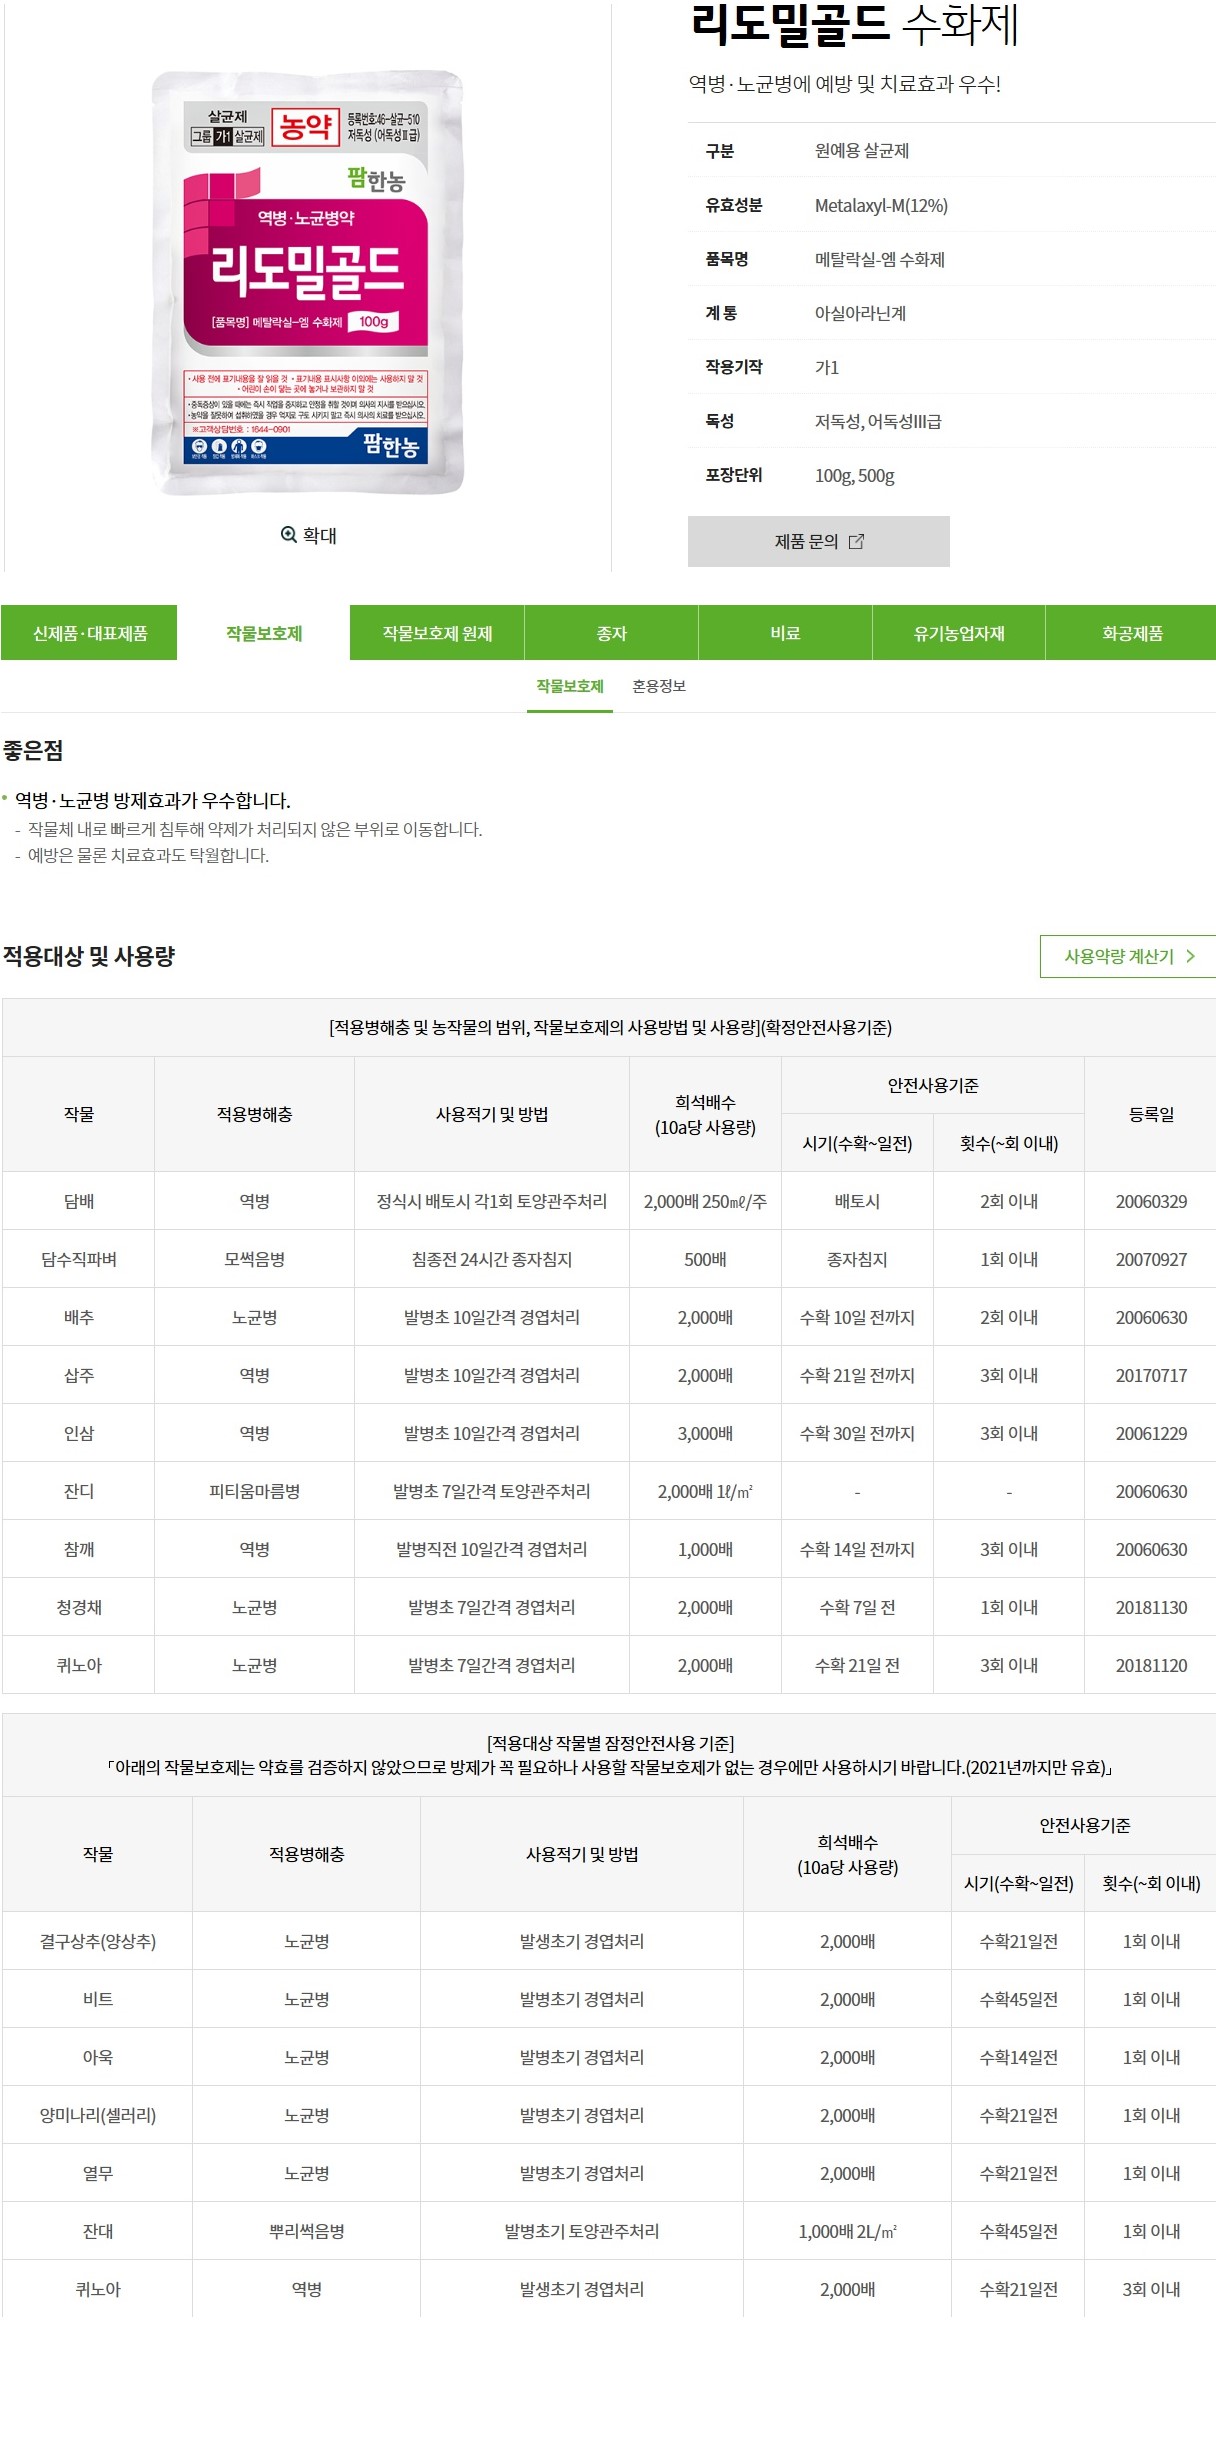Click the registration date 20070927
1216x2439 pixels.
pyautogui.click(x=1151, y=1259)
